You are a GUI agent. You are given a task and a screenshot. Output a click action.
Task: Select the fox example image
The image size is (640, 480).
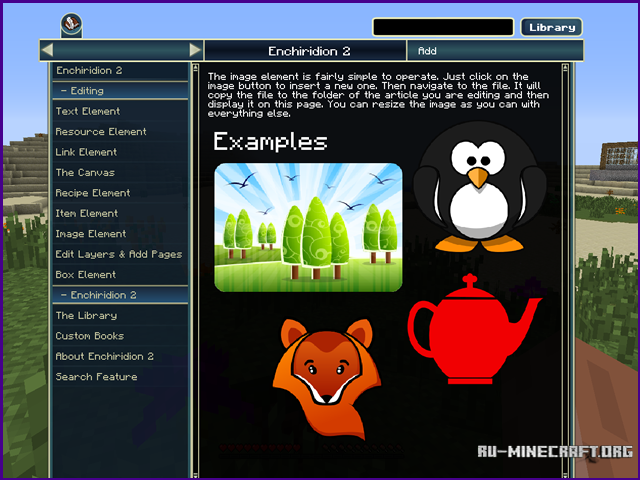327,379
